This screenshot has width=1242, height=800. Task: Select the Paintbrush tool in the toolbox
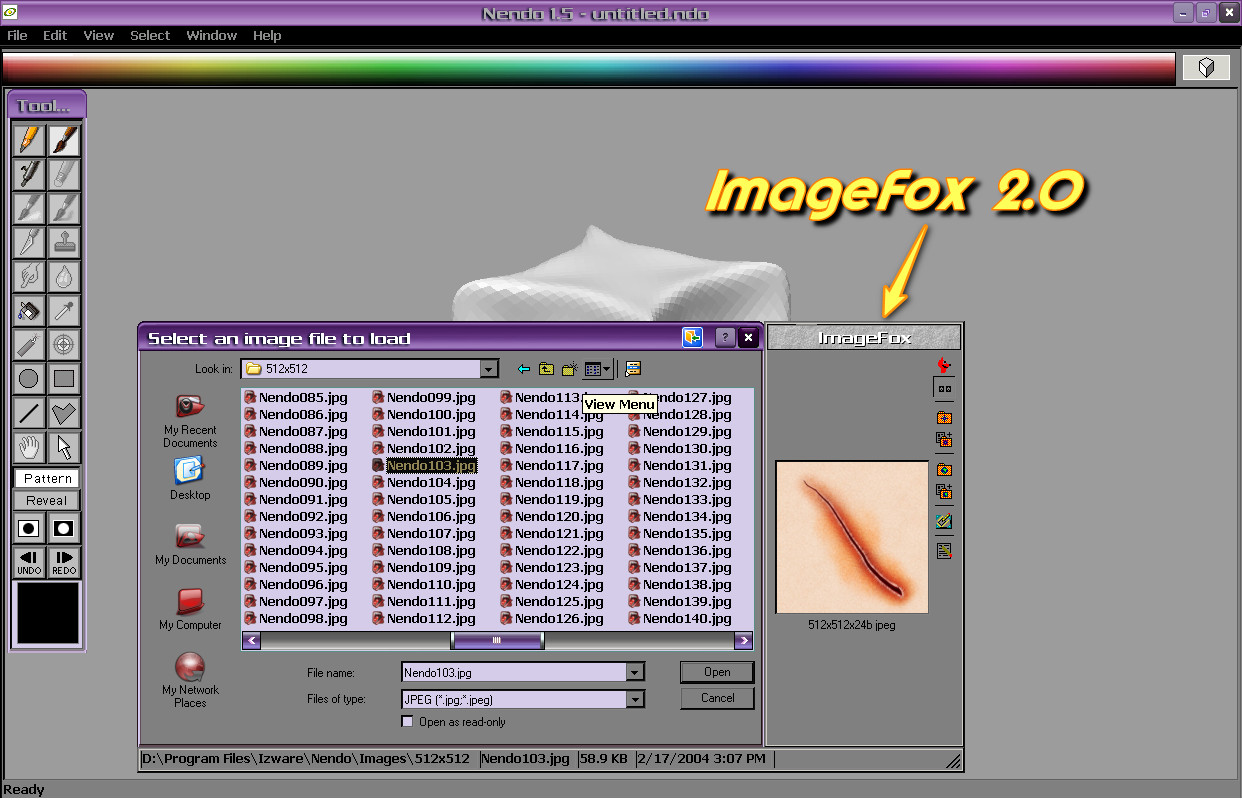(64, 140)
